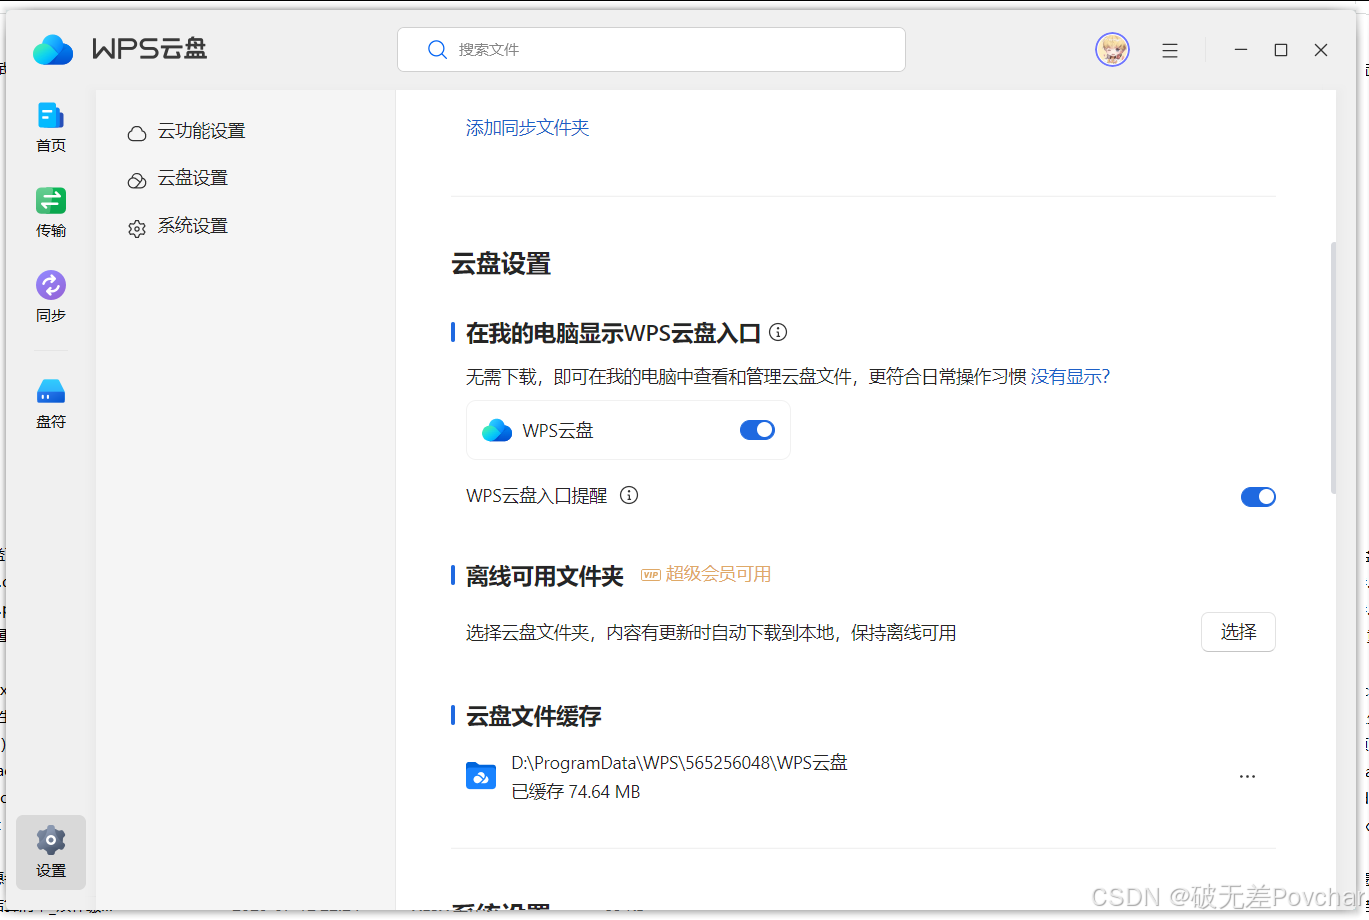The width and height of the screenshot is (1369, 920).
Task: Open the hamburger menu in title bar
Action: pos(1170,50)
